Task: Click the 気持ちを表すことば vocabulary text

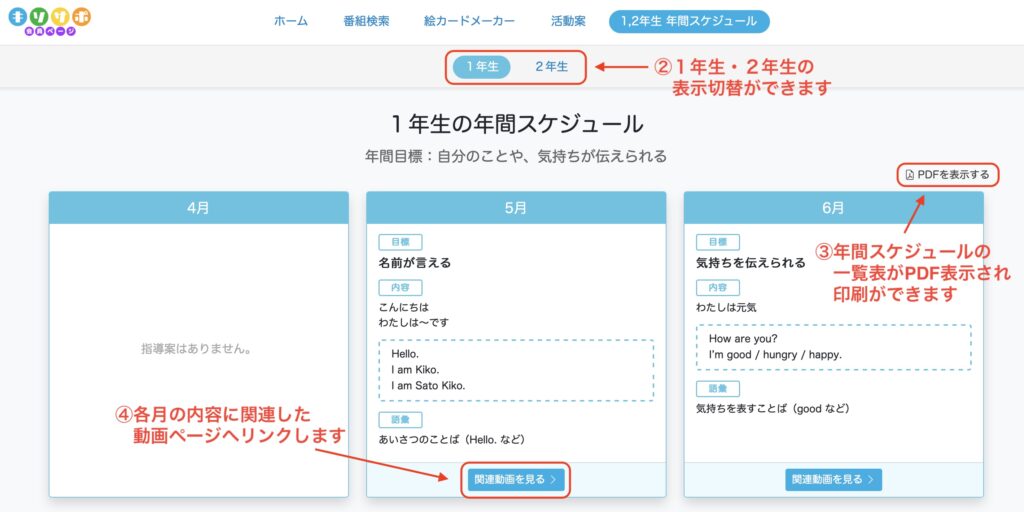Action: 773,409
